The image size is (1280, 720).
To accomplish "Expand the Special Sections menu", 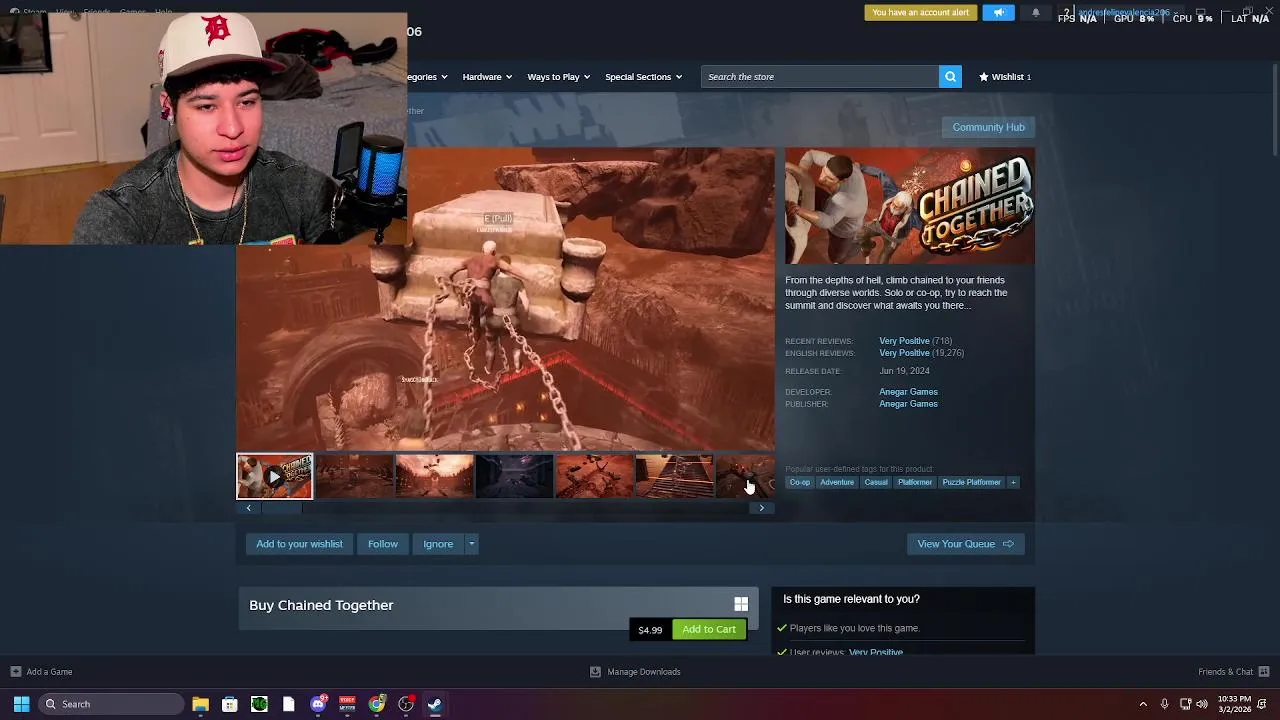I will pyautogui.click(x=643, y=77).
